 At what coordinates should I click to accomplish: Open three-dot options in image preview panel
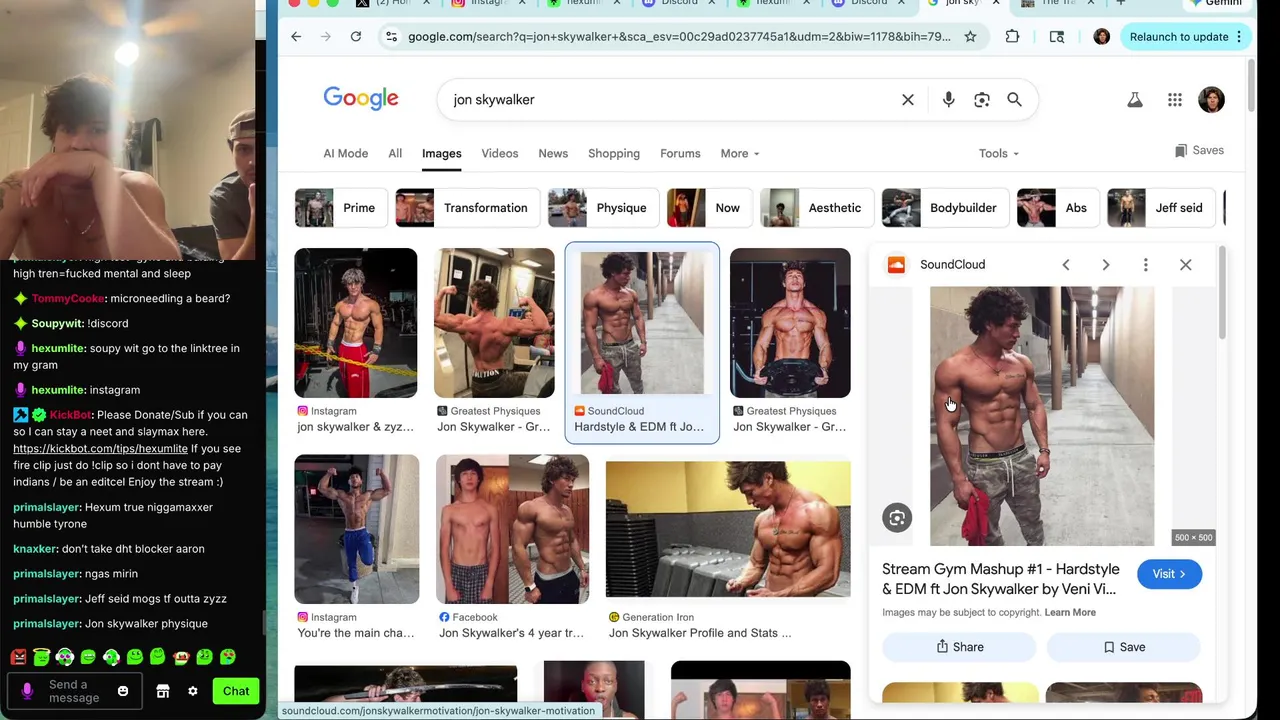[1146, 265]
